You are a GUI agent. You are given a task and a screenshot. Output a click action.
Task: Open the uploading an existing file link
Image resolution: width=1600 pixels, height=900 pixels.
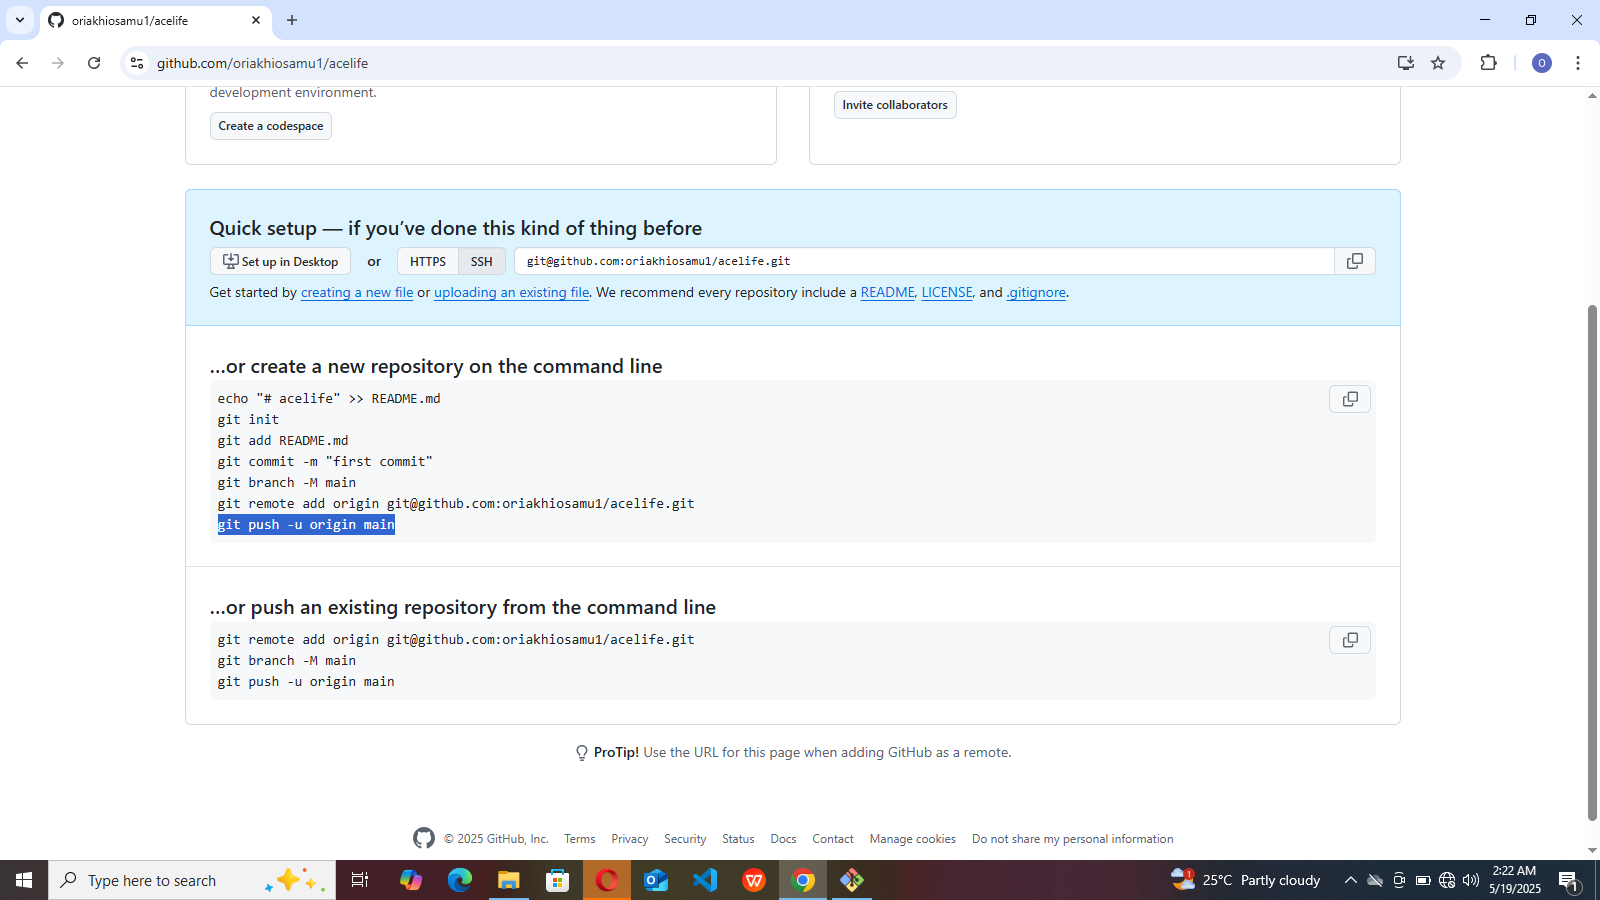[x=511, y=292]
